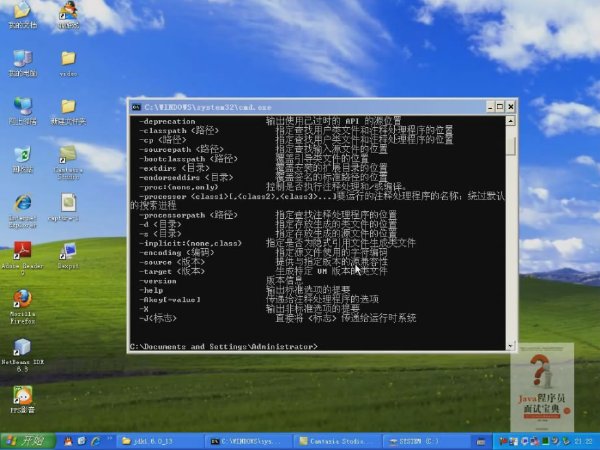Close the cmd.exe window
The height and width of the screenshot is (450, 600).
coord(510,107)
